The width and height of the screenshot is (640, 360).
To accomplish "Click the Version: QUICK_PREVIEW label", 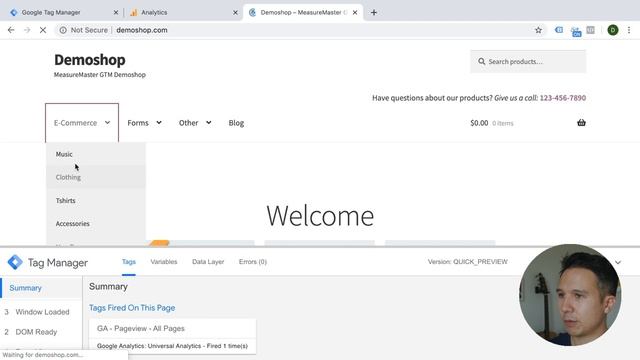I will pyautogui.click(x=468, y=262).
